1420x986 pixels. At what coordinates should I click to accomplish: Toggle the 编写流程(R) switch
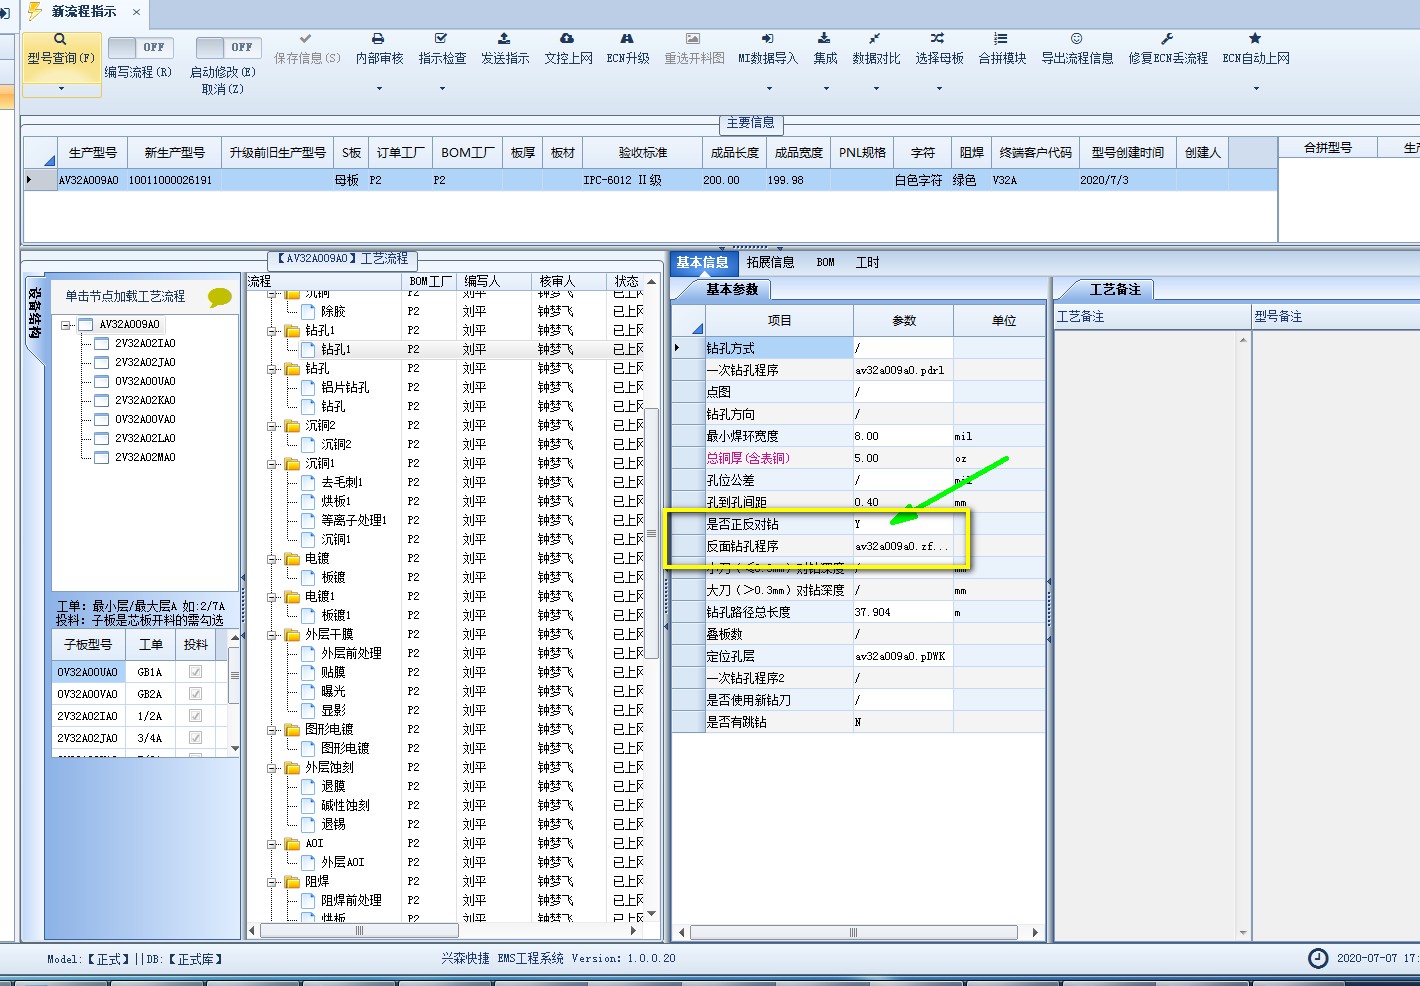[x=140, y=47]
